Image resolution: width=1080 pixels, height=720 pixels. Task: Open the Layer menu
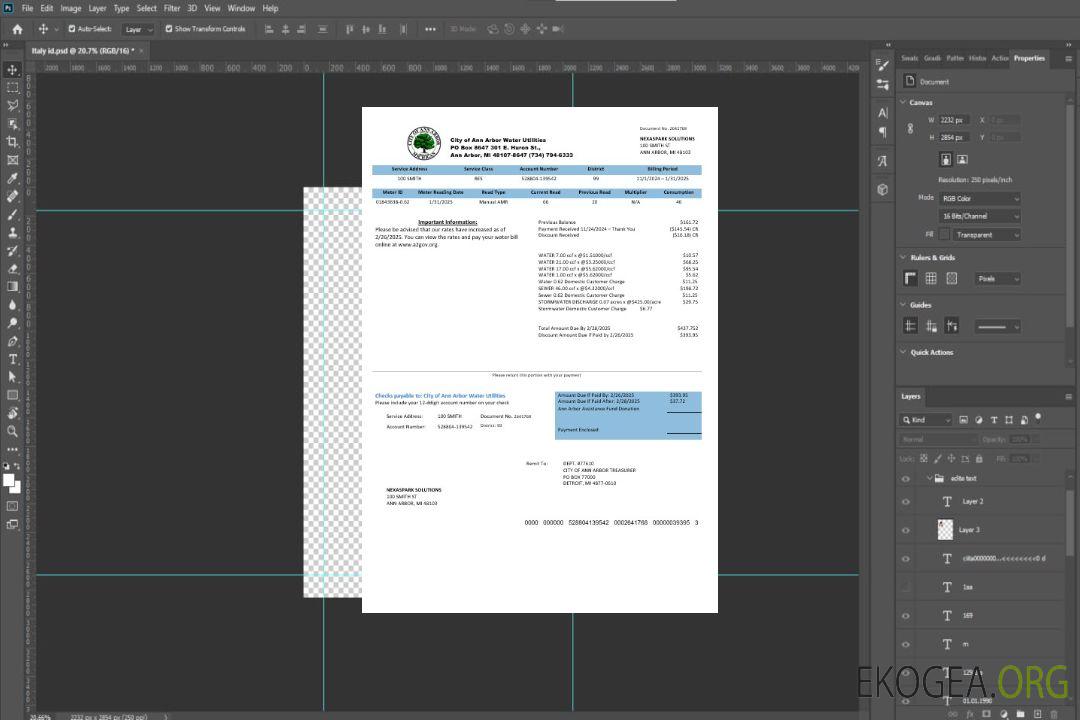pos(97,8)
